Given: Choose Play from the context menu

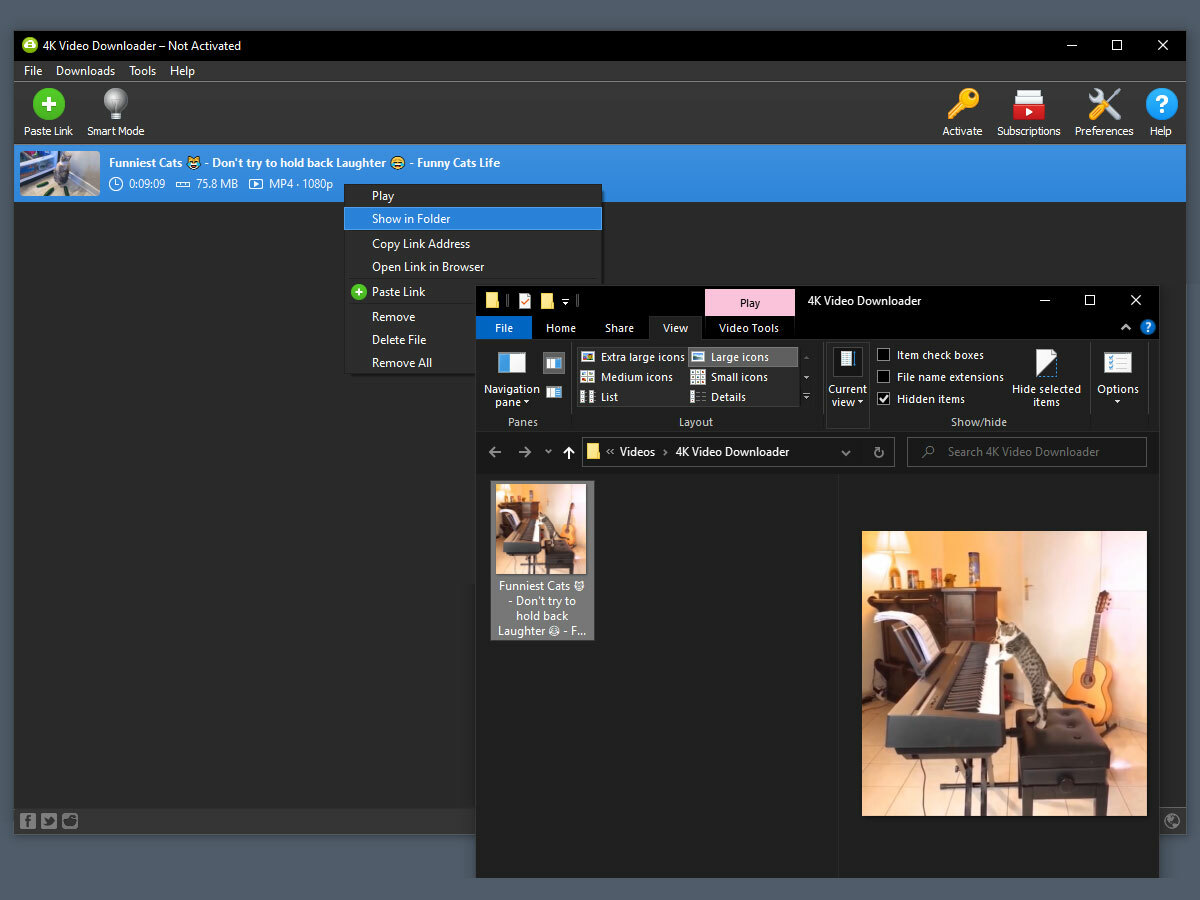Looking at the screenshot, I should tap(473, 196).
